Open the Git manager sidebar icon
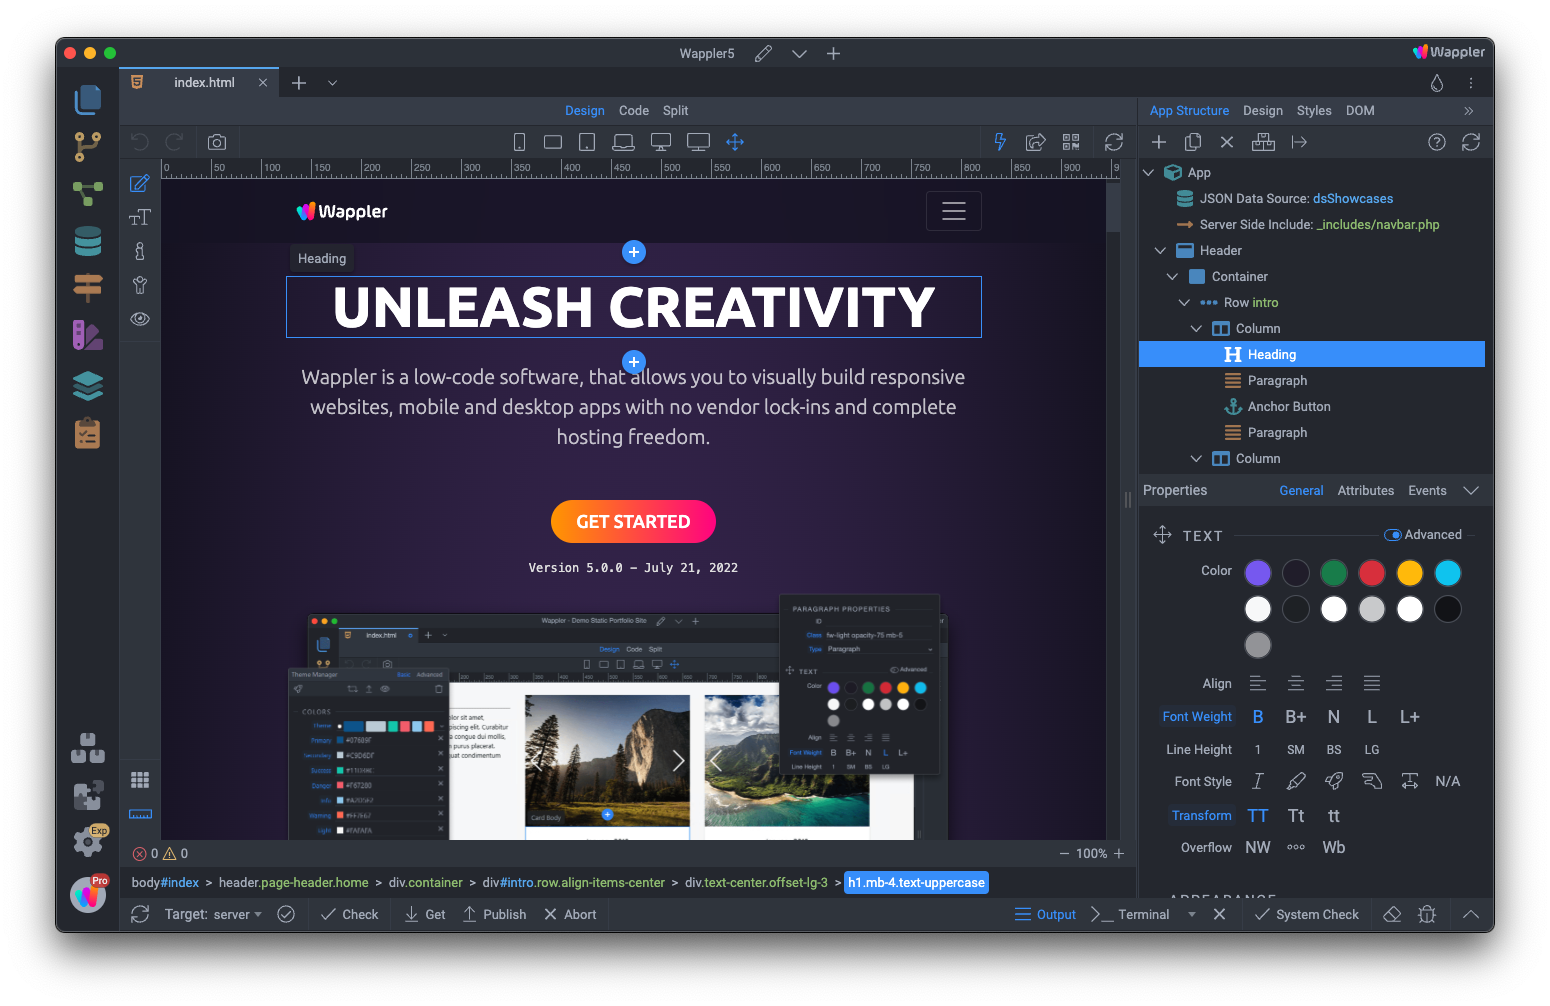 click(88, 147)
